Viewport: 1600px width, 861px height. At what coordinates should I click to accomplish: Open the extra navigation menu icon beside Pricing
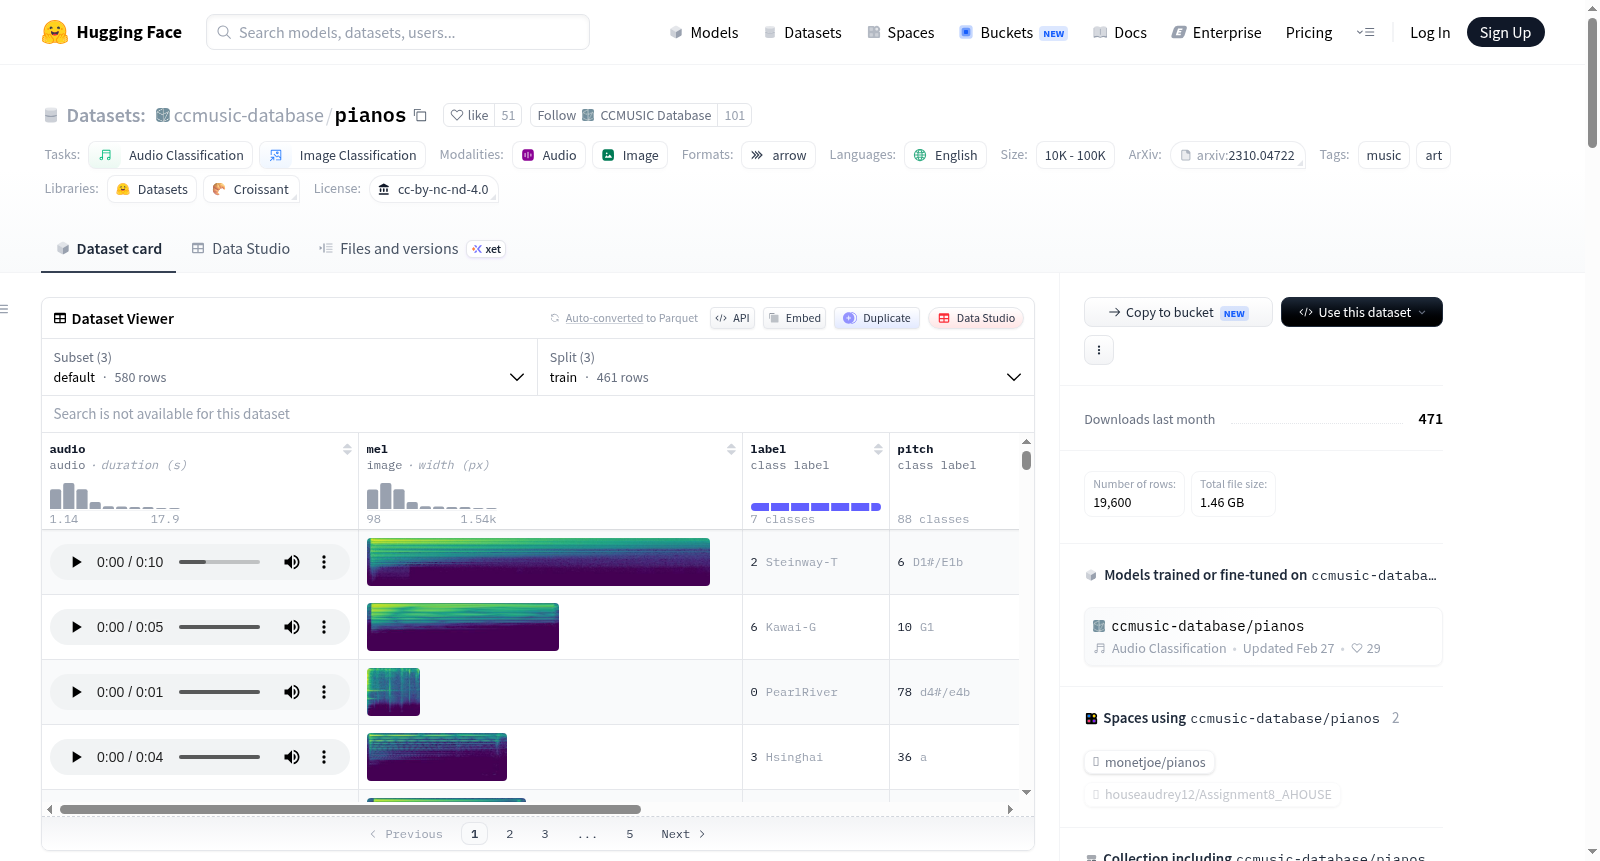(1365, 32)
